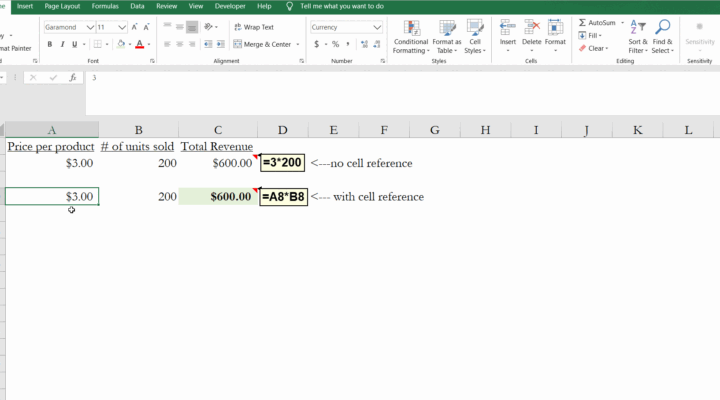Click the Insert Function fx icon
The width and height of the screenshot is (720, 400).
(71, 77)
